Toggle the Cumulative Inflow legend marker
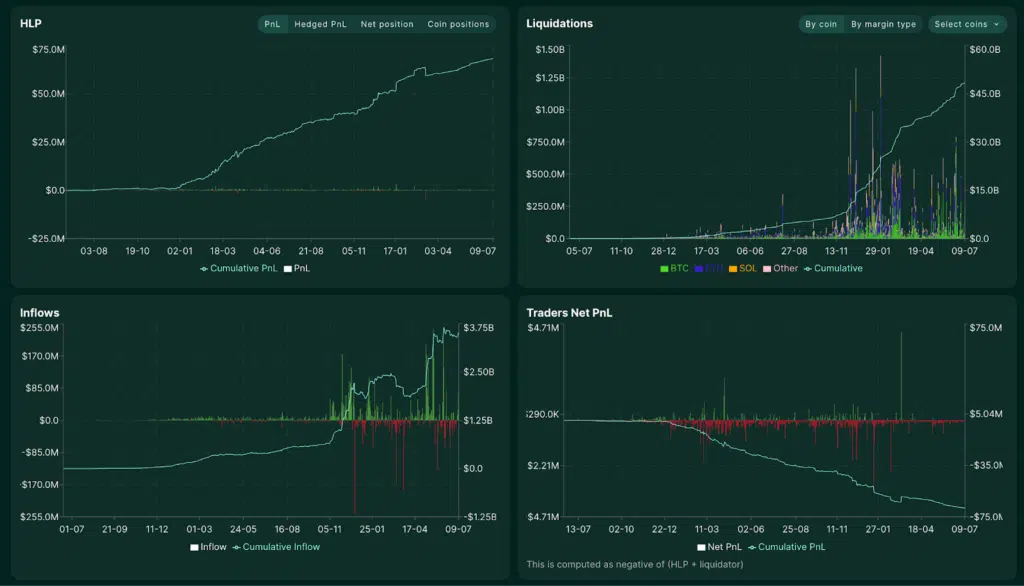The image size is (1024, 586). point(275,547)
